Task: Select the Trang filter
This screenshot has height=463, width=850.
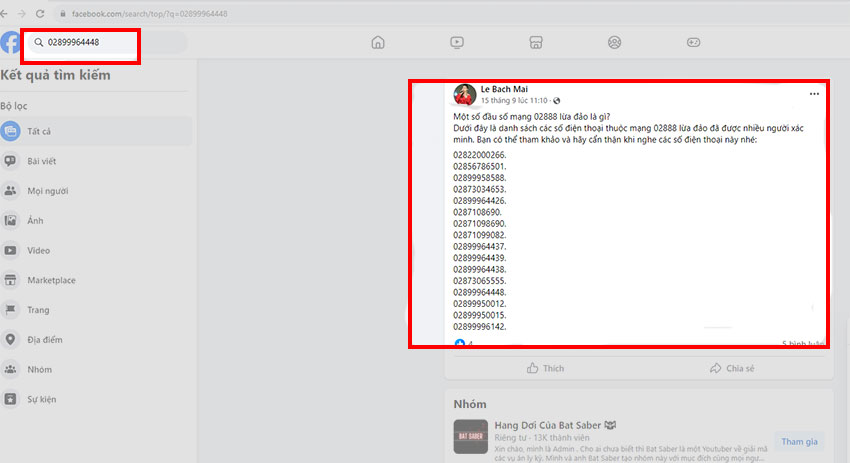Action: (x=96, y=310)
